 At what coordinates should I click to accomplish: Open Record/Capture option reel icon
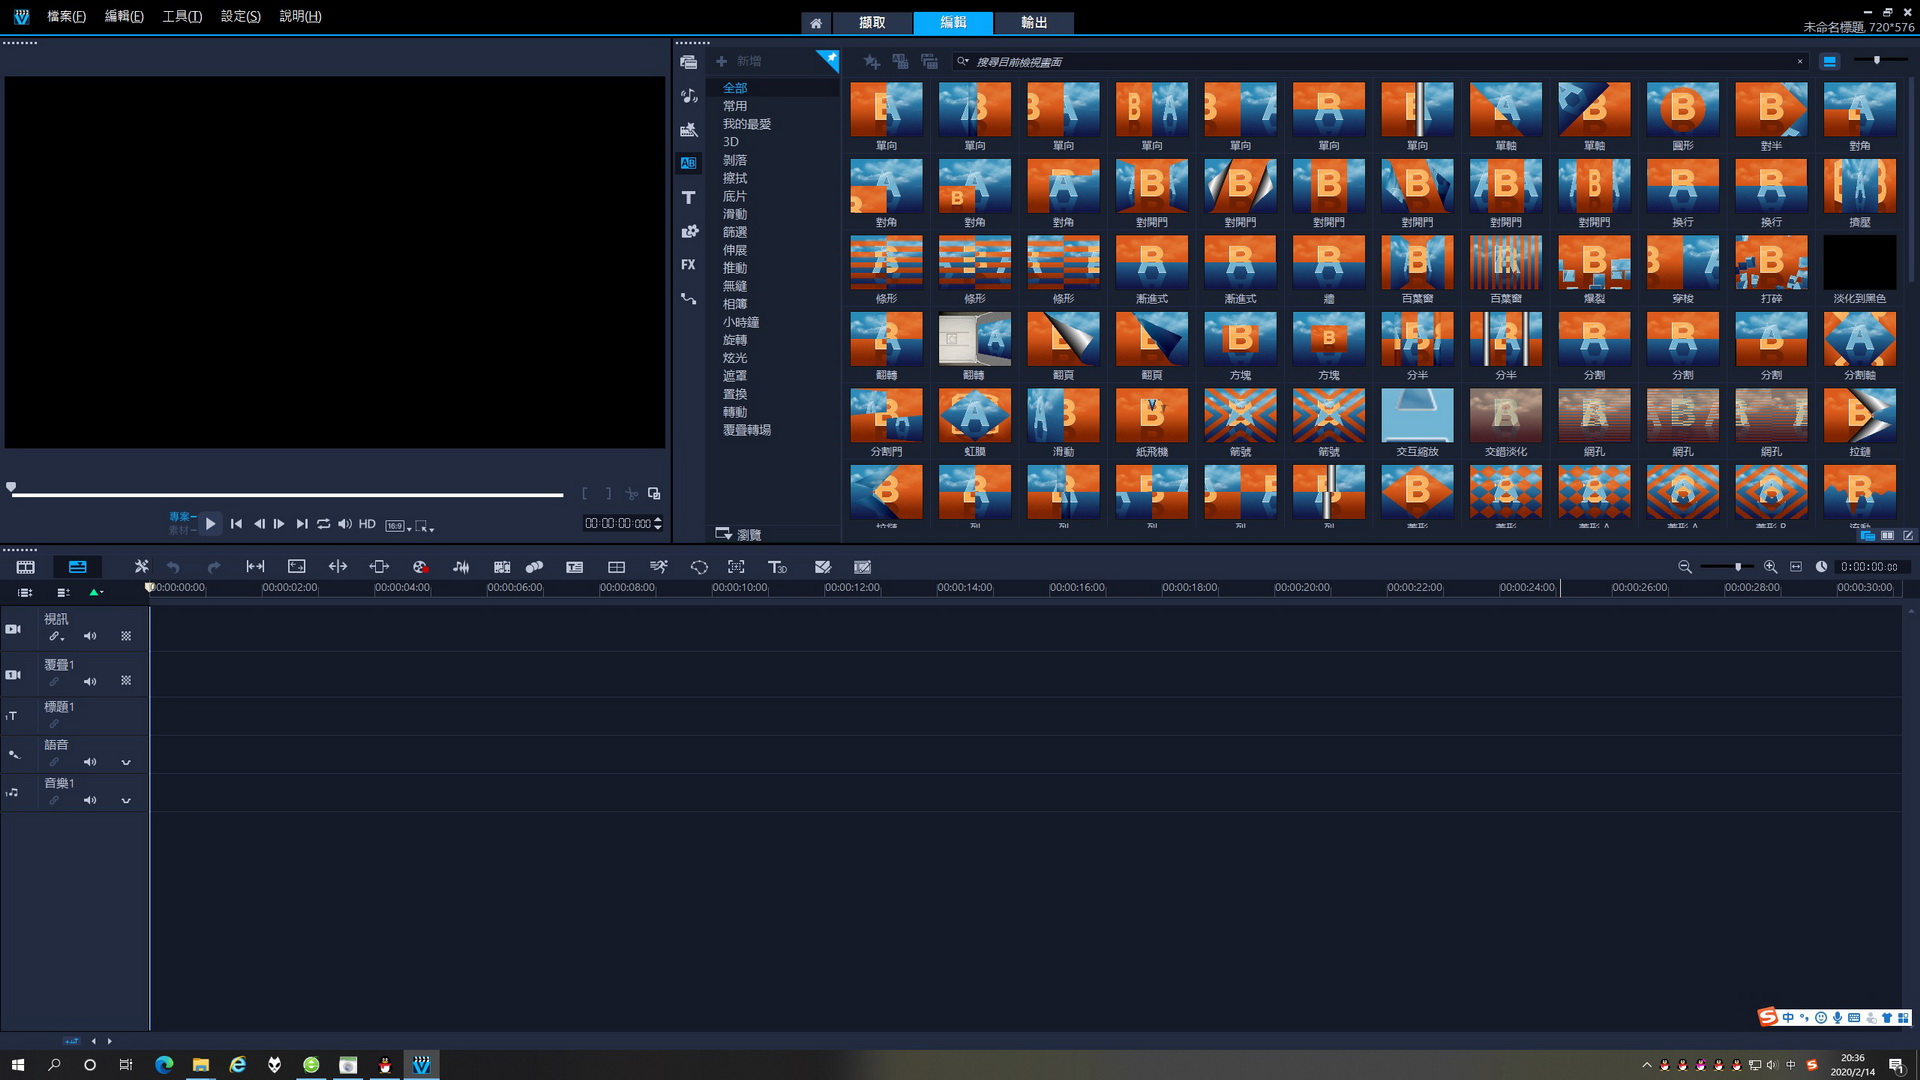point(420,567)
